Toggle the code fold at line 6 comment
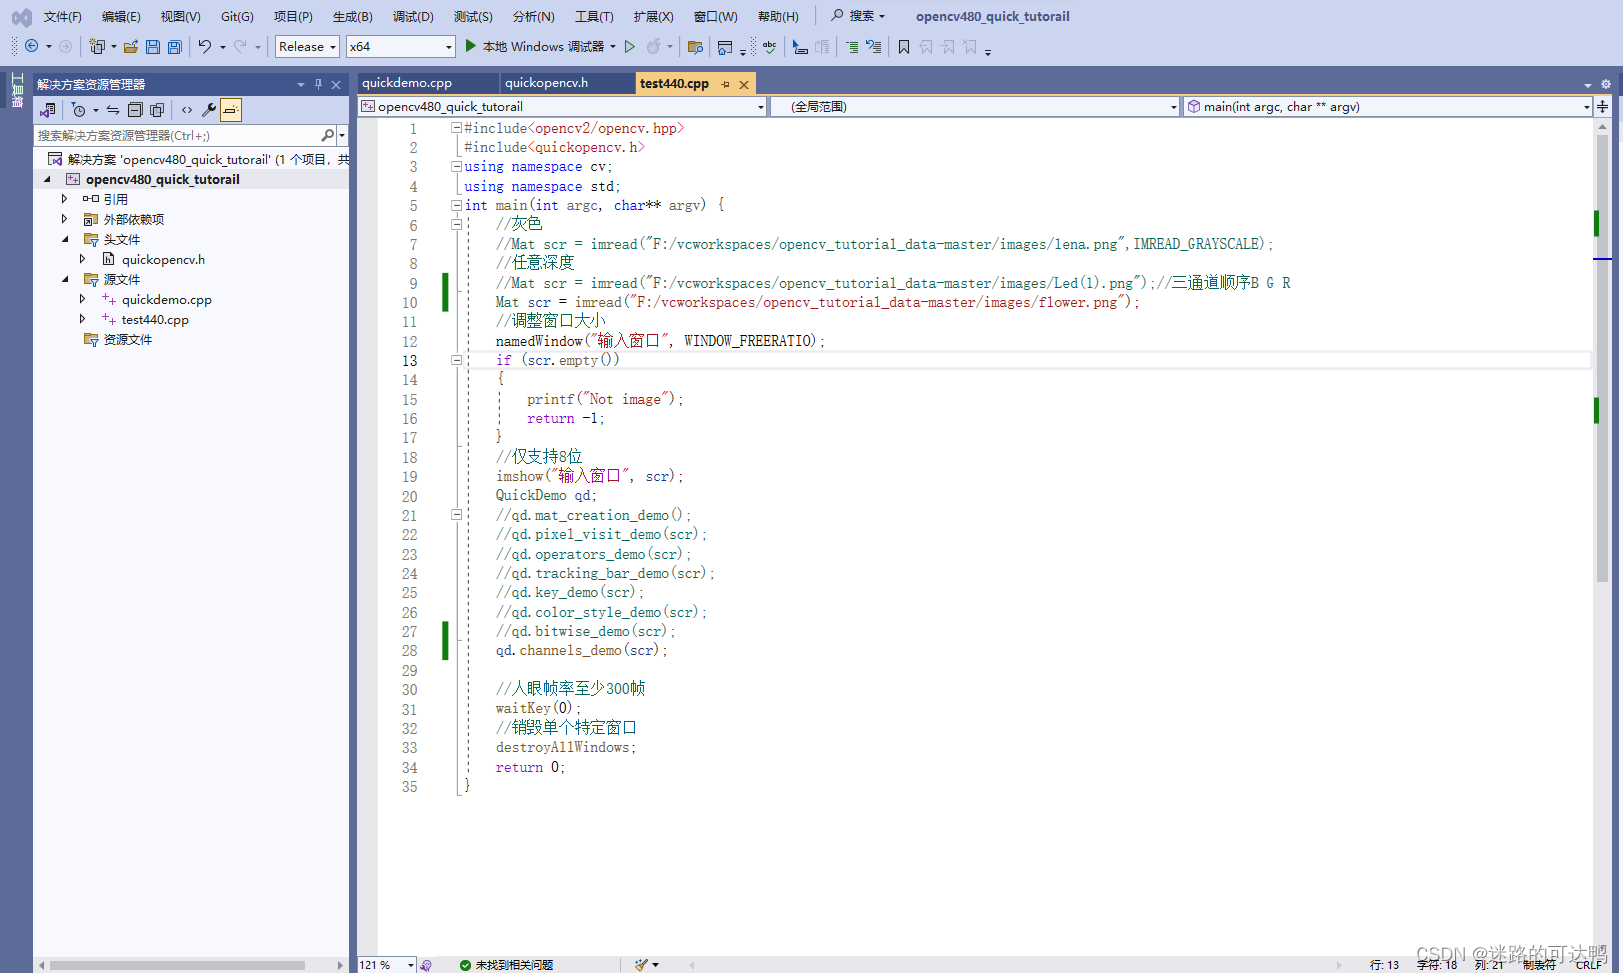This screenshot has width=1623, height=973. 456,224
